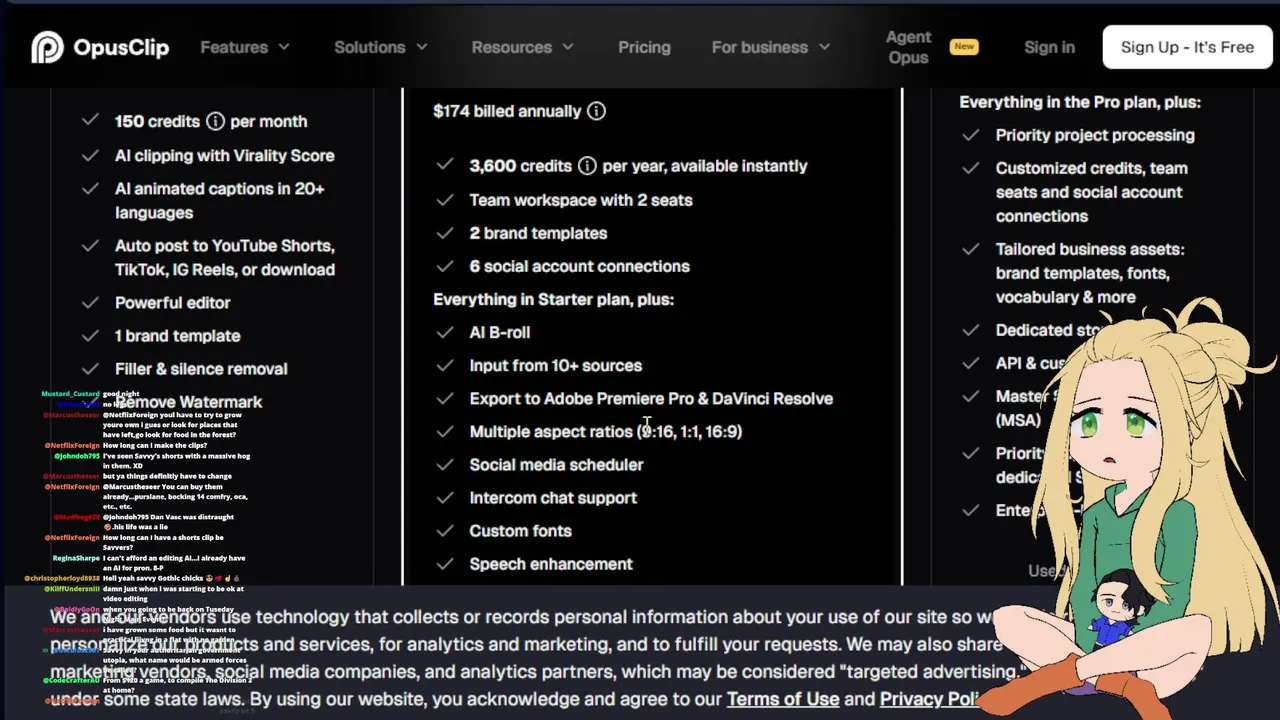The image size is (1280, 720).
Task: Expand the Resources menu chevron
Action: (x=568, y=47)
